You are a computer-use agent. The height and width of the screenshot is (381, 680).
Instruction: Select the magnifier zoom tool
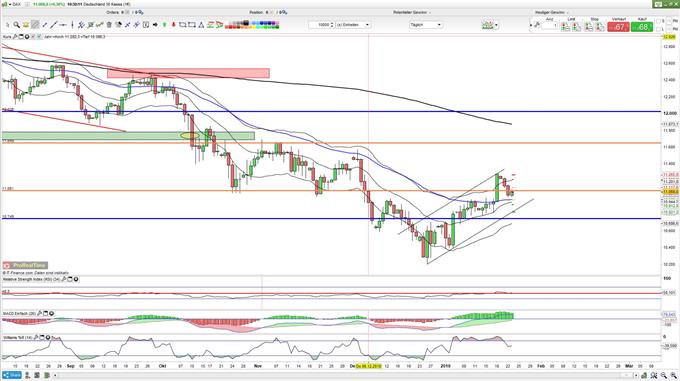(x=16, y=25)
